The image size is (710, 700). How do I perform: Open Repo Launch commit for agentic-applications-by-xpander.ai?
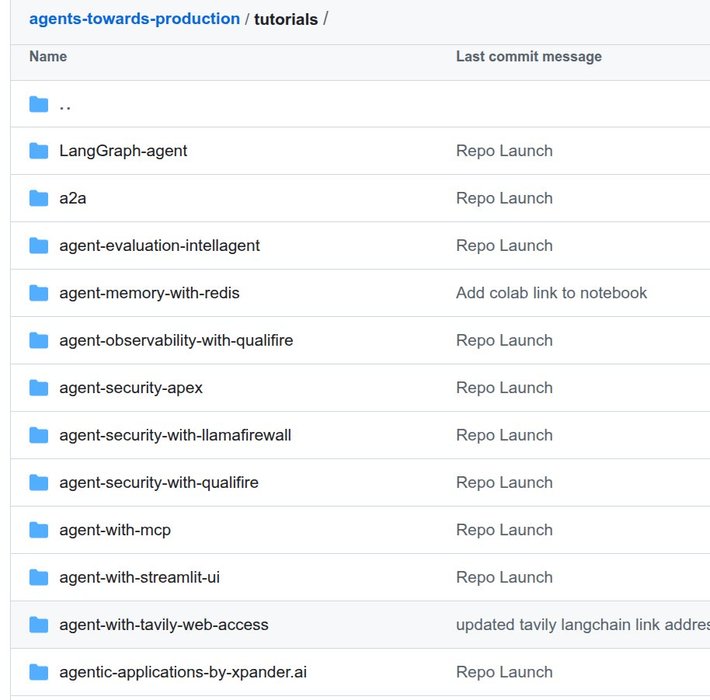point(504,672)
